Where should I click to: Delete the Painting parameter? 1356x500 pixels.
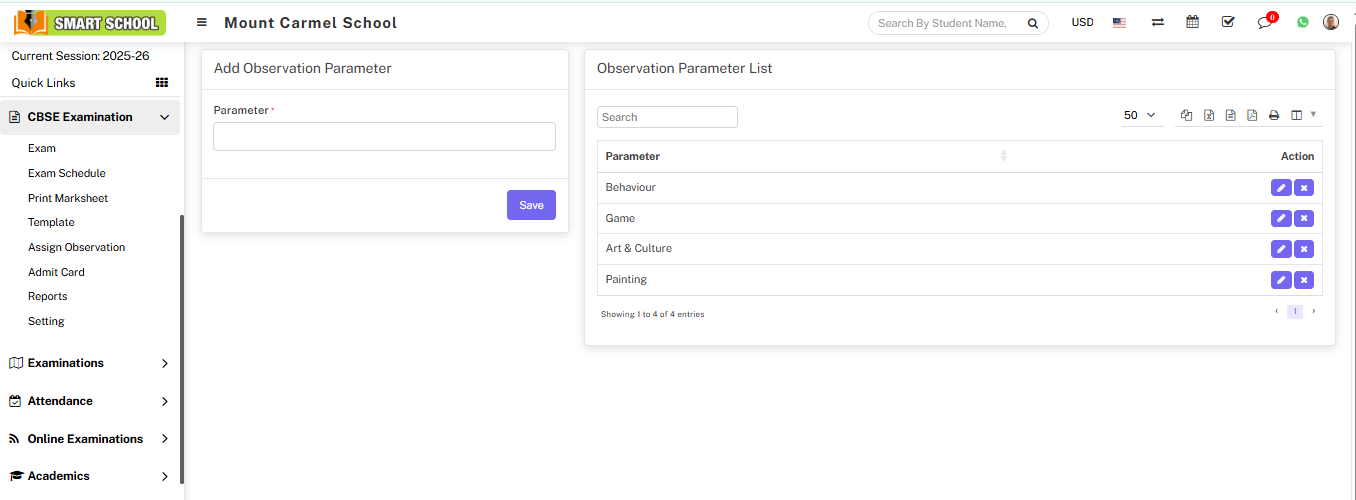click(1304, 280)
